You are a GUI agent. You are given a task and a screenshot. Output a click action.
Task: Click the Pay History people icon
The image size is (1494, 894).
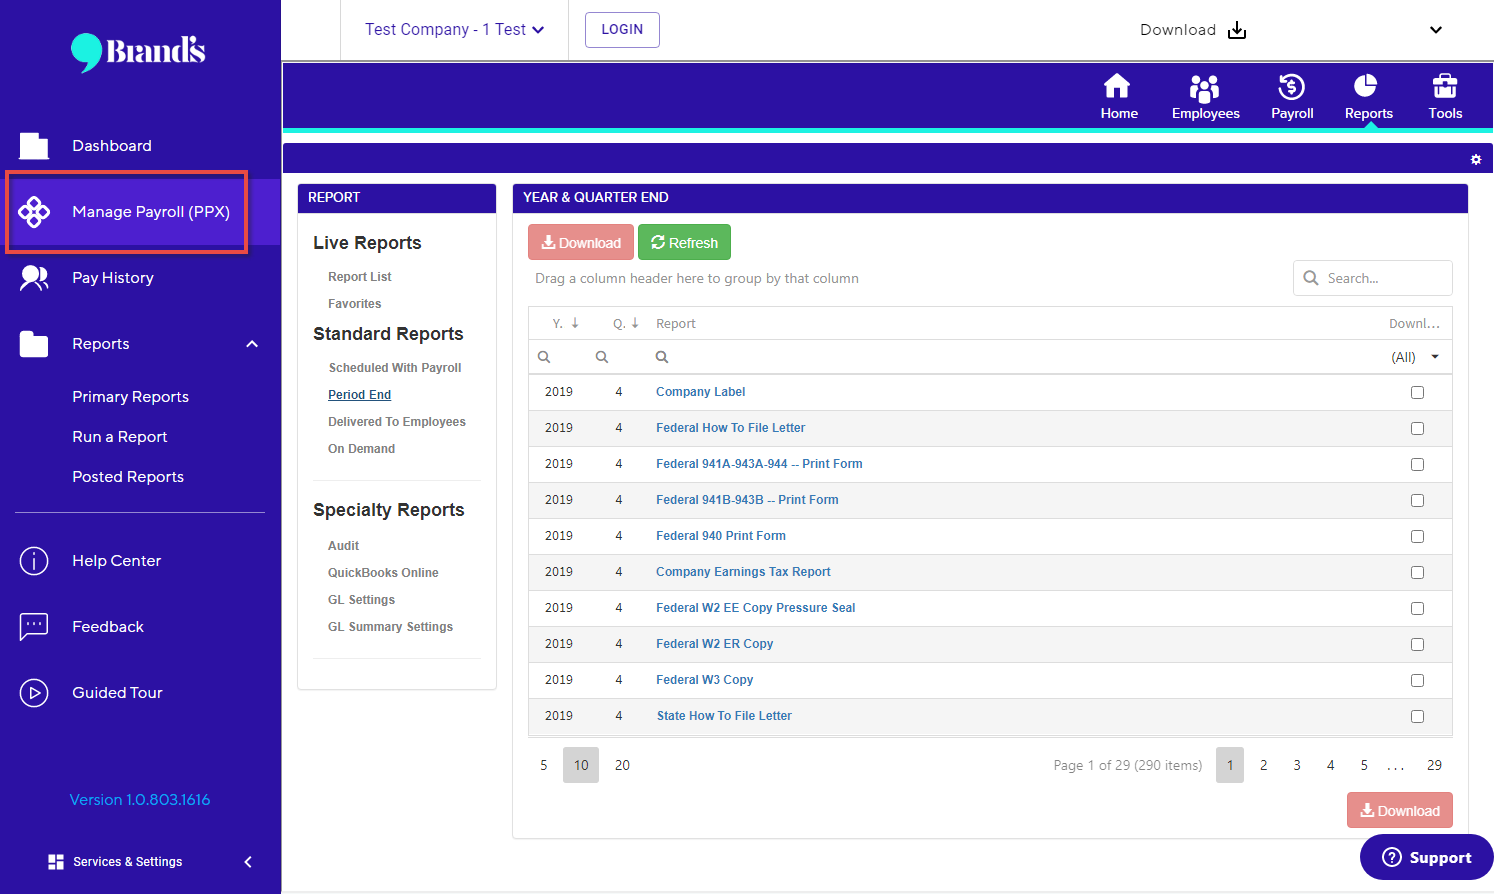coord(34,278)
